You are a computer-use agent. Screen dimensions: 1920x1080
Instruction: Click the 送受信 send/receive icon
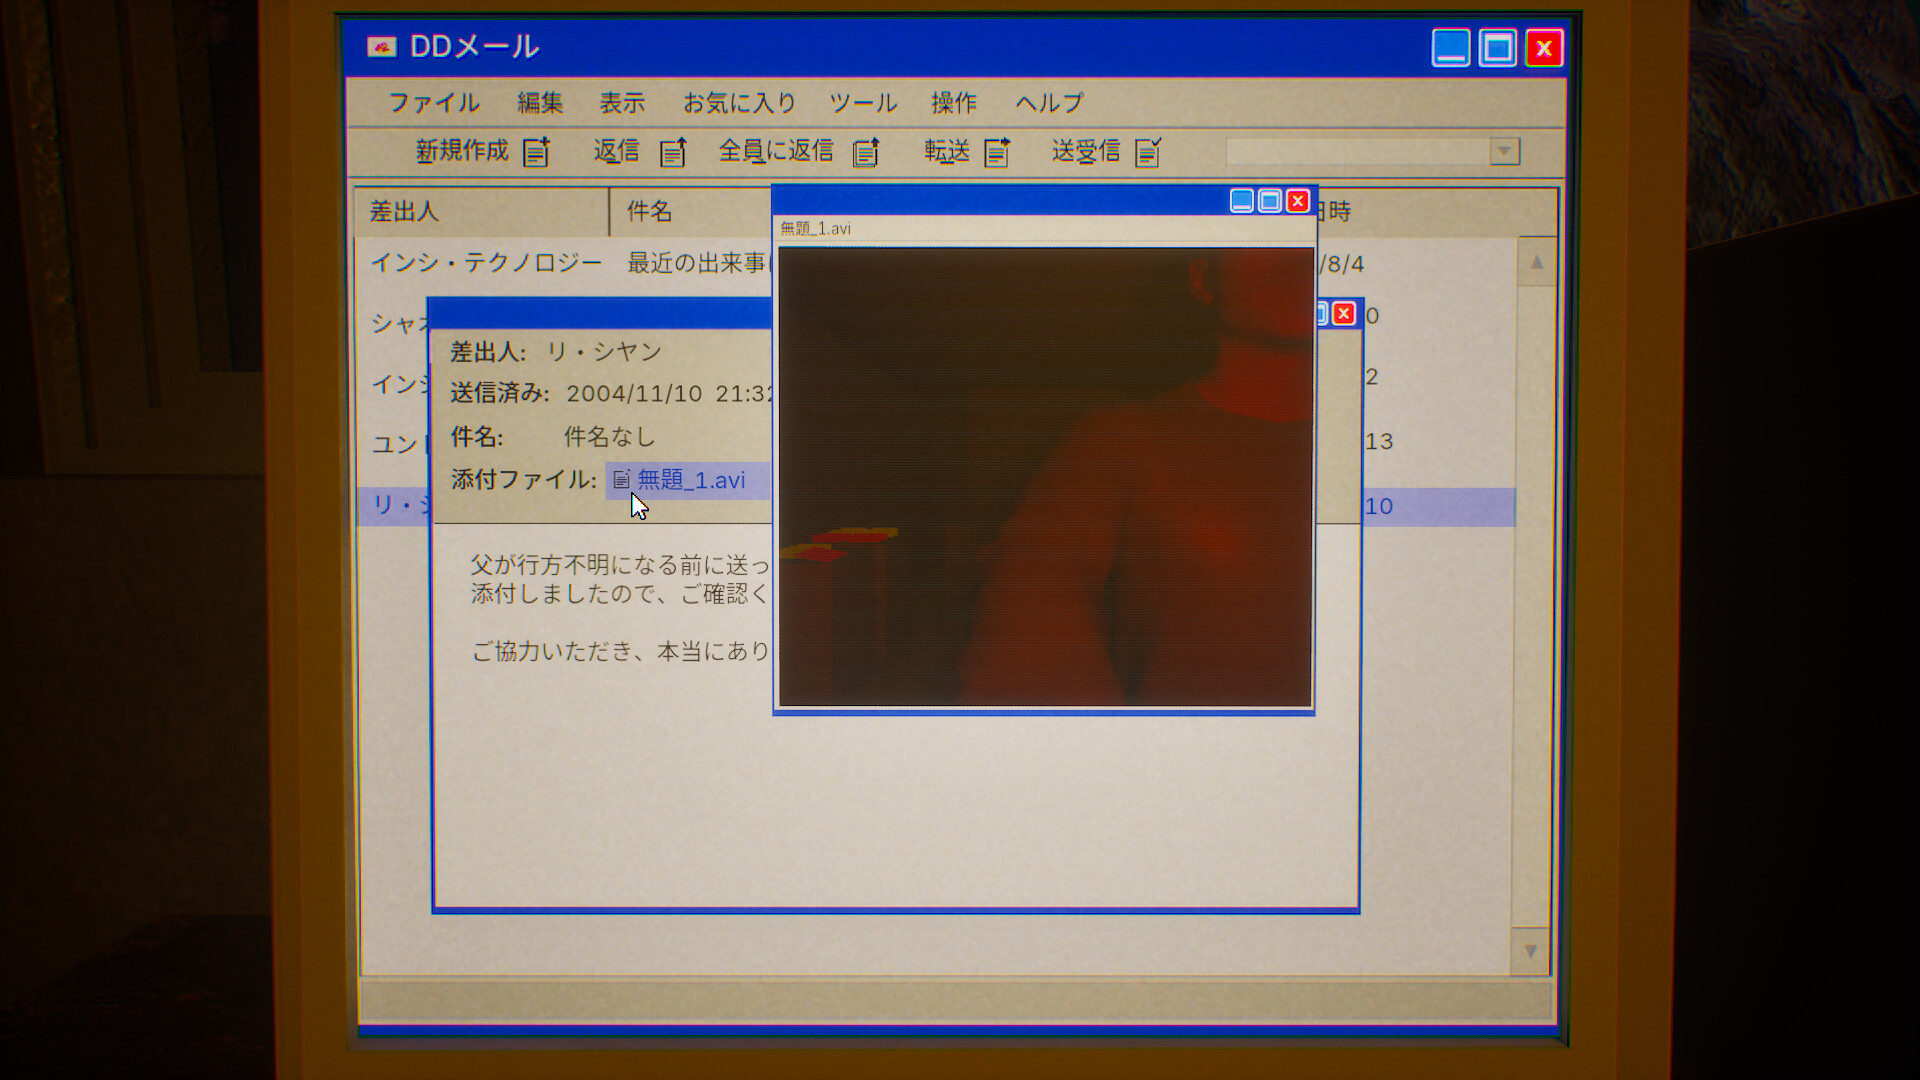(x=1148, y=152)
